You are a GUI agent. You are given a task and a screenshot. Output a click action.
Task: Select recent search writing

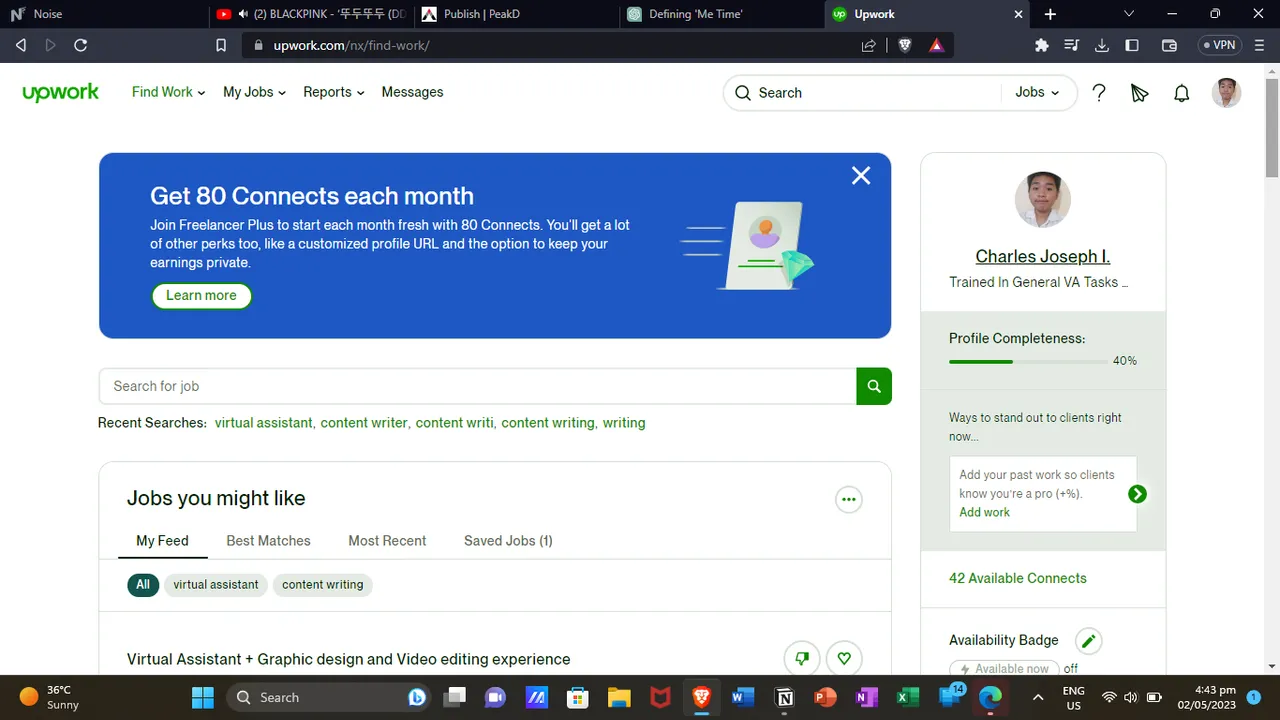pyautogui.click(x=624, y=423)
